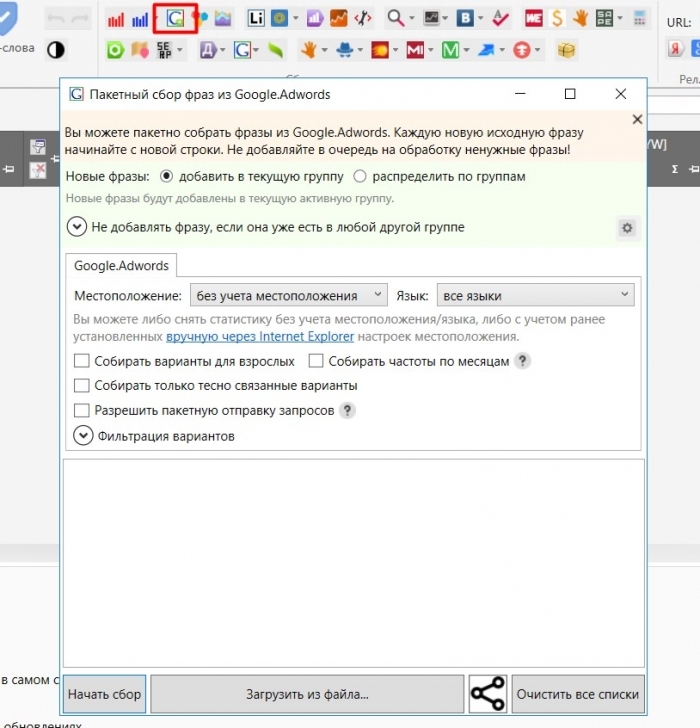Click the green leaf icon

(x=275, y=50)
